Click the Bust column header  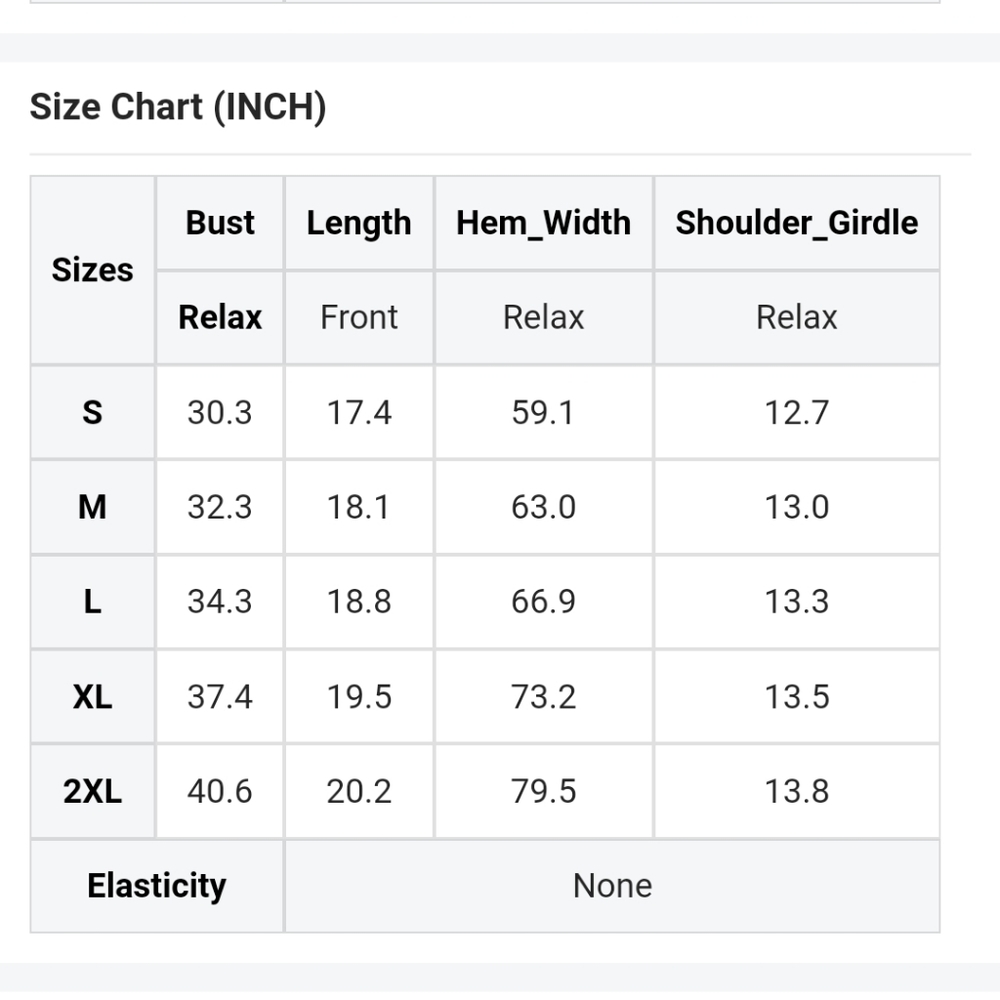coord(220,223)
